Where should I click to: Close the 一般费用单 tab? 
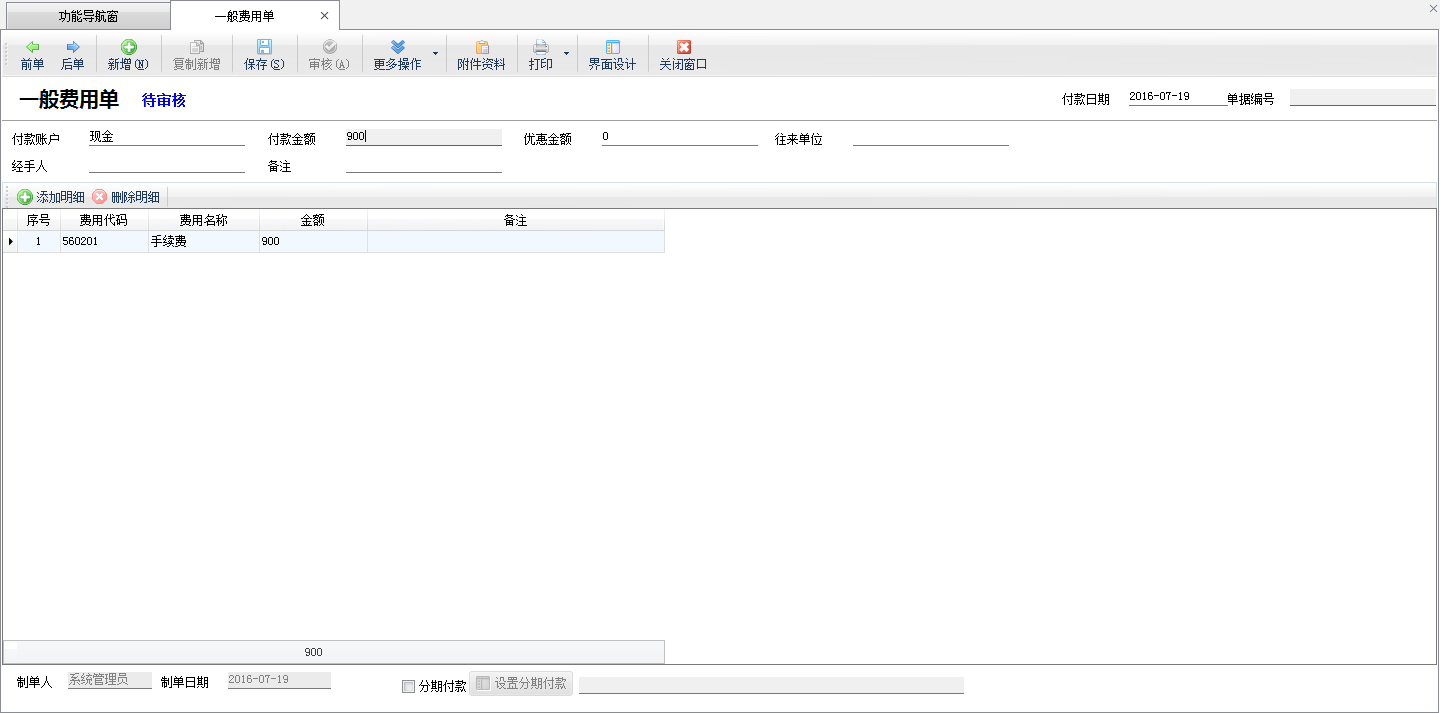pyautogui.click(x=324, y=16)
